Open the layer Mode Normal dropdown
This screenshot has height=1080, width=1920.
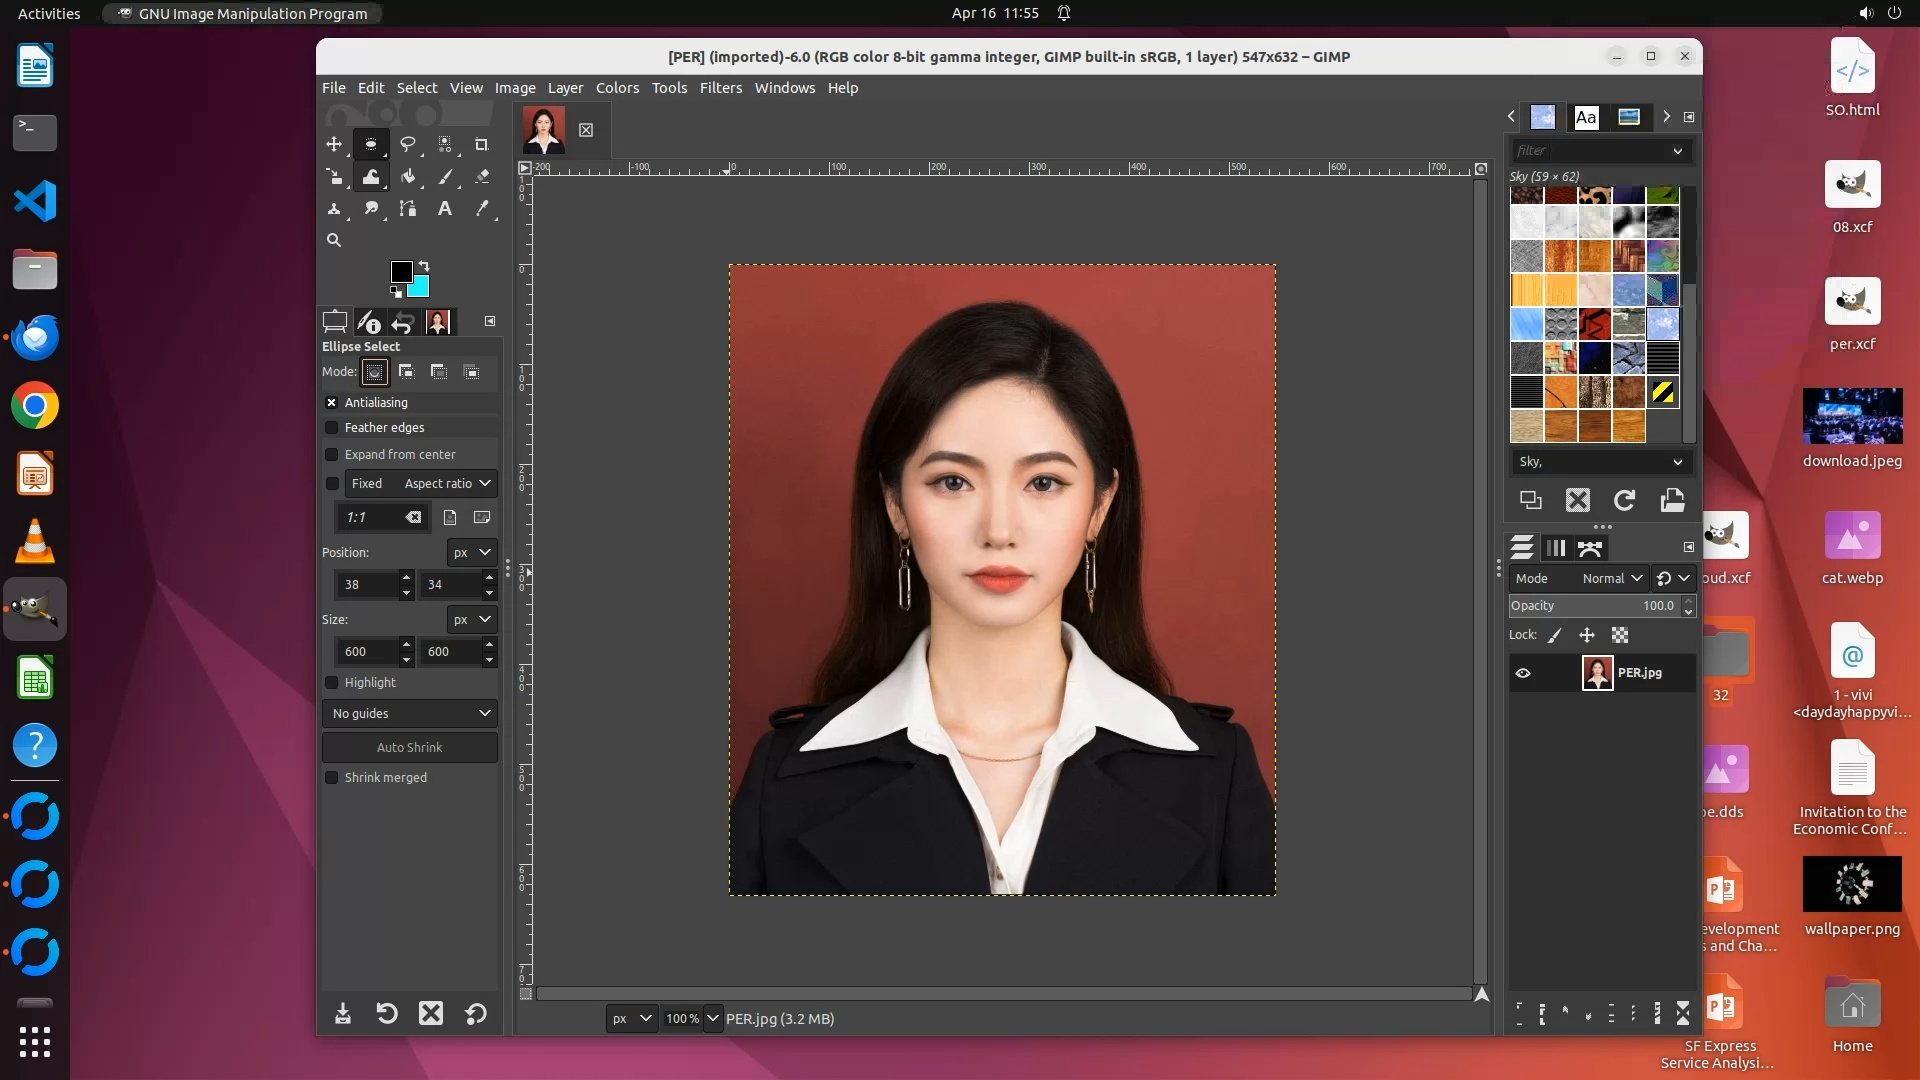tap(1612, 578)
